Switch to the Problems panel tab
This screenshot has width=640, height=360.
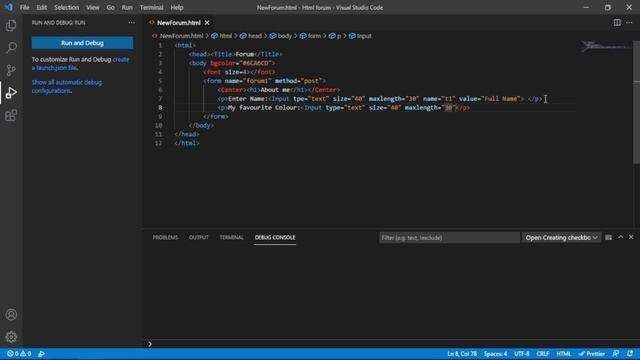[165, 238]
